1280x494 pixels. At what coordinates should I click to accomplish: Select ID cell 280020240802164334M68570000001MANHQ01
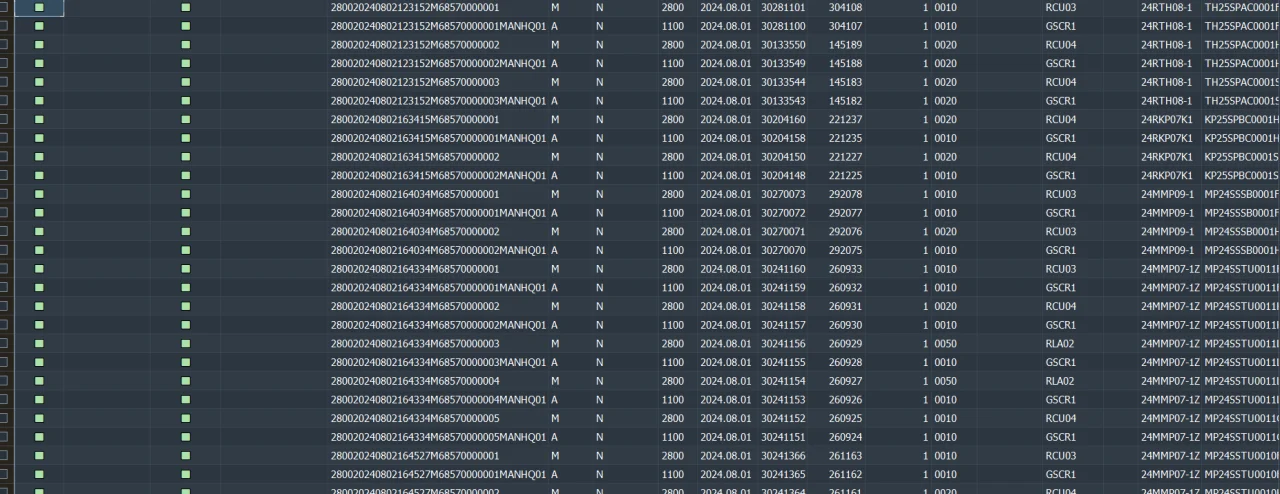439,287
